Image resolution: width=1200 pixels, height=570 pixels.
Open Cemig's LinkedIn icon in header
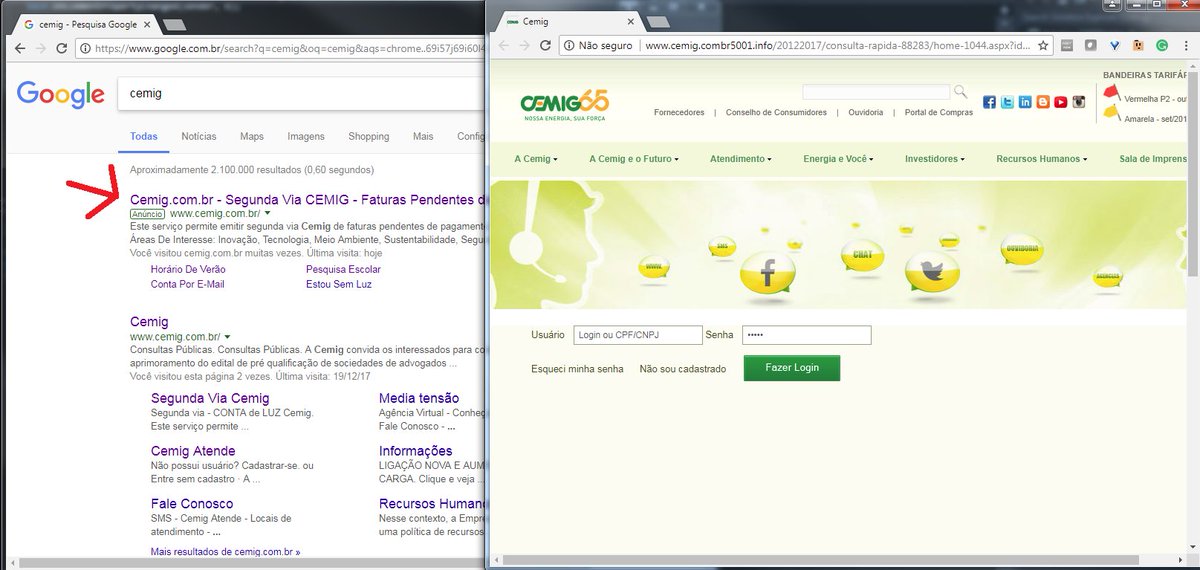pyautogui.click(x=1025, y=102)
